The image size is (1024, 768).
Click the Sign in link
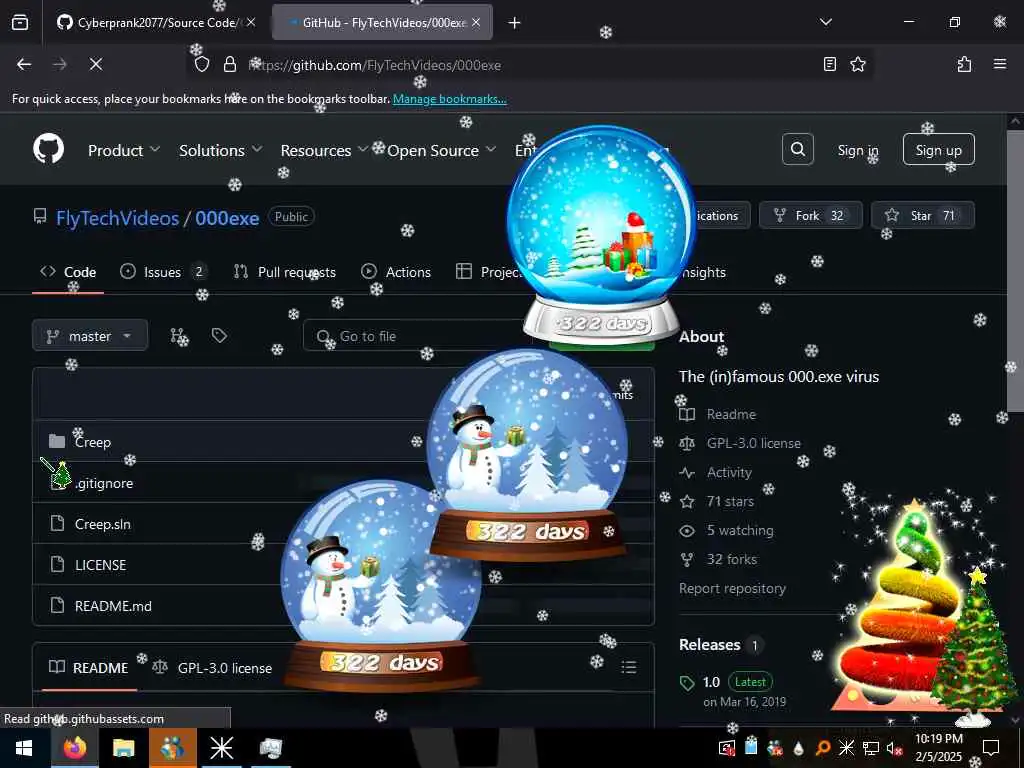click(858, 150)
